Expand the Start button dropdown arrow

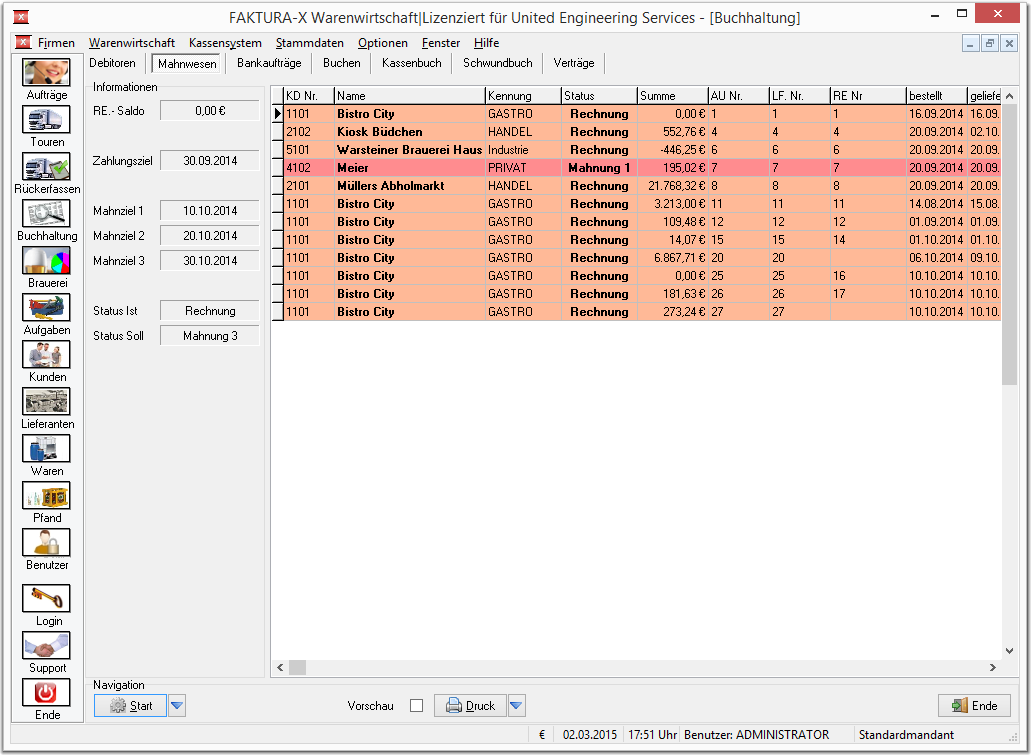(x=177, y=706)
